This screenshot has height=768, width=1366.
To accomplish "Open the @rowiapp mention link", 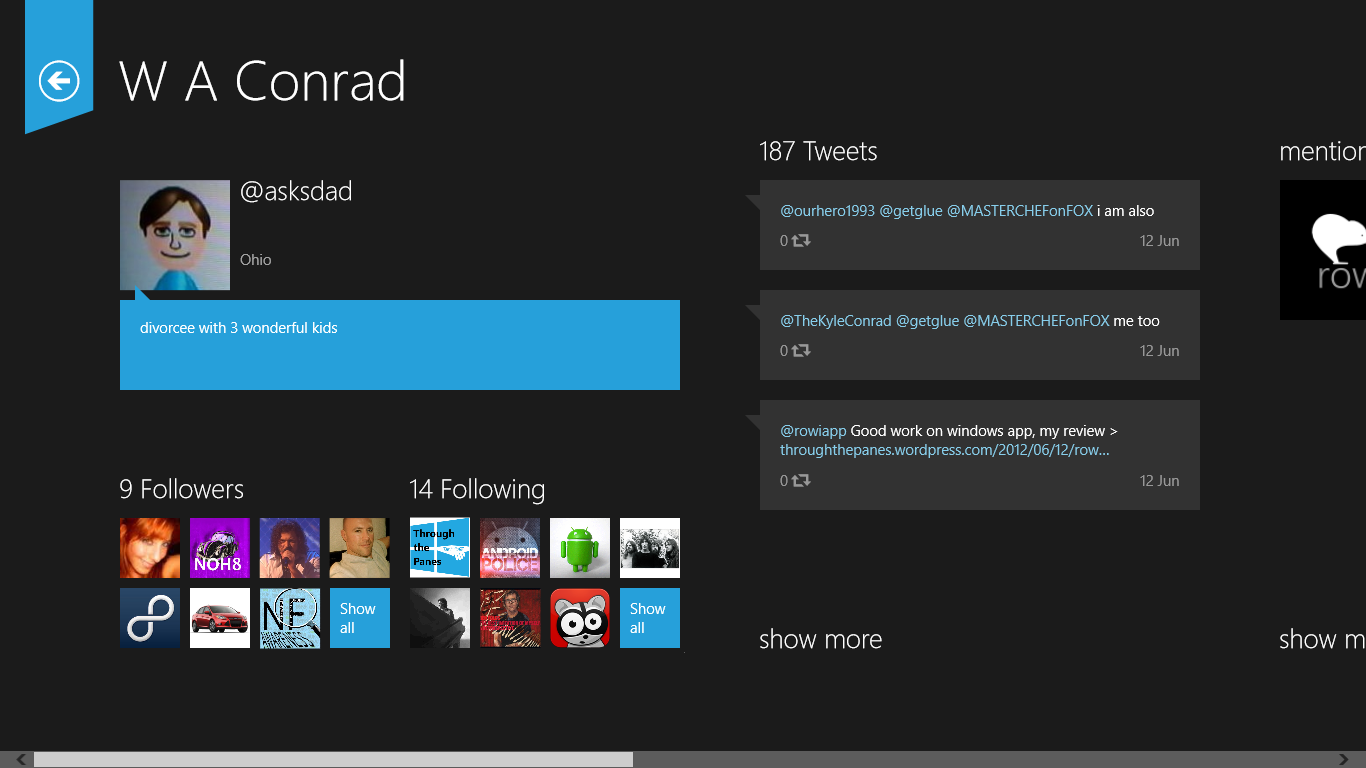I will pos(813,431).
